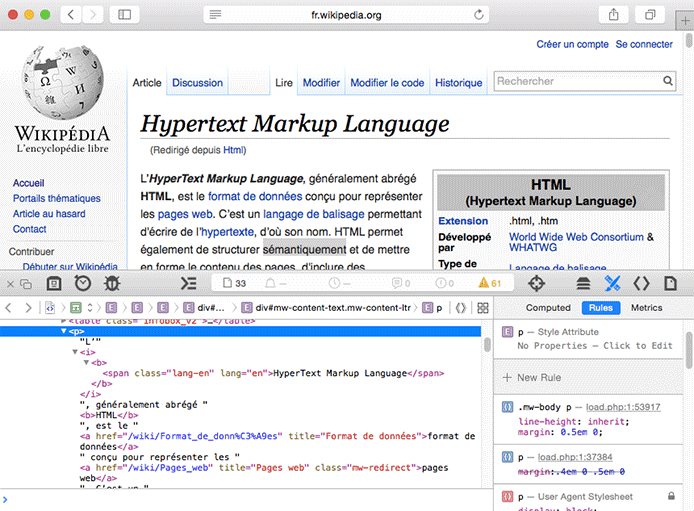Image resolution: width=694 pixels, height=511 pixels.
Task: Add a new tab with plus button
Action: click(x=685, y=20)
